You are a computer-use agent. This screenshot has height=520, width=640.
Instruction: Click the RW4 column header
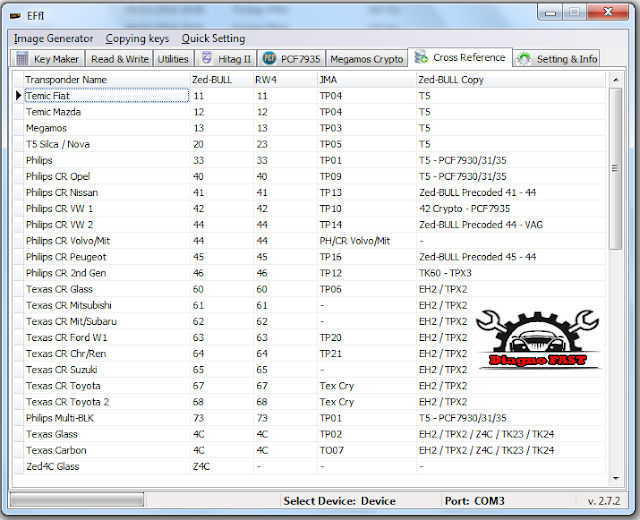[285, 80]
